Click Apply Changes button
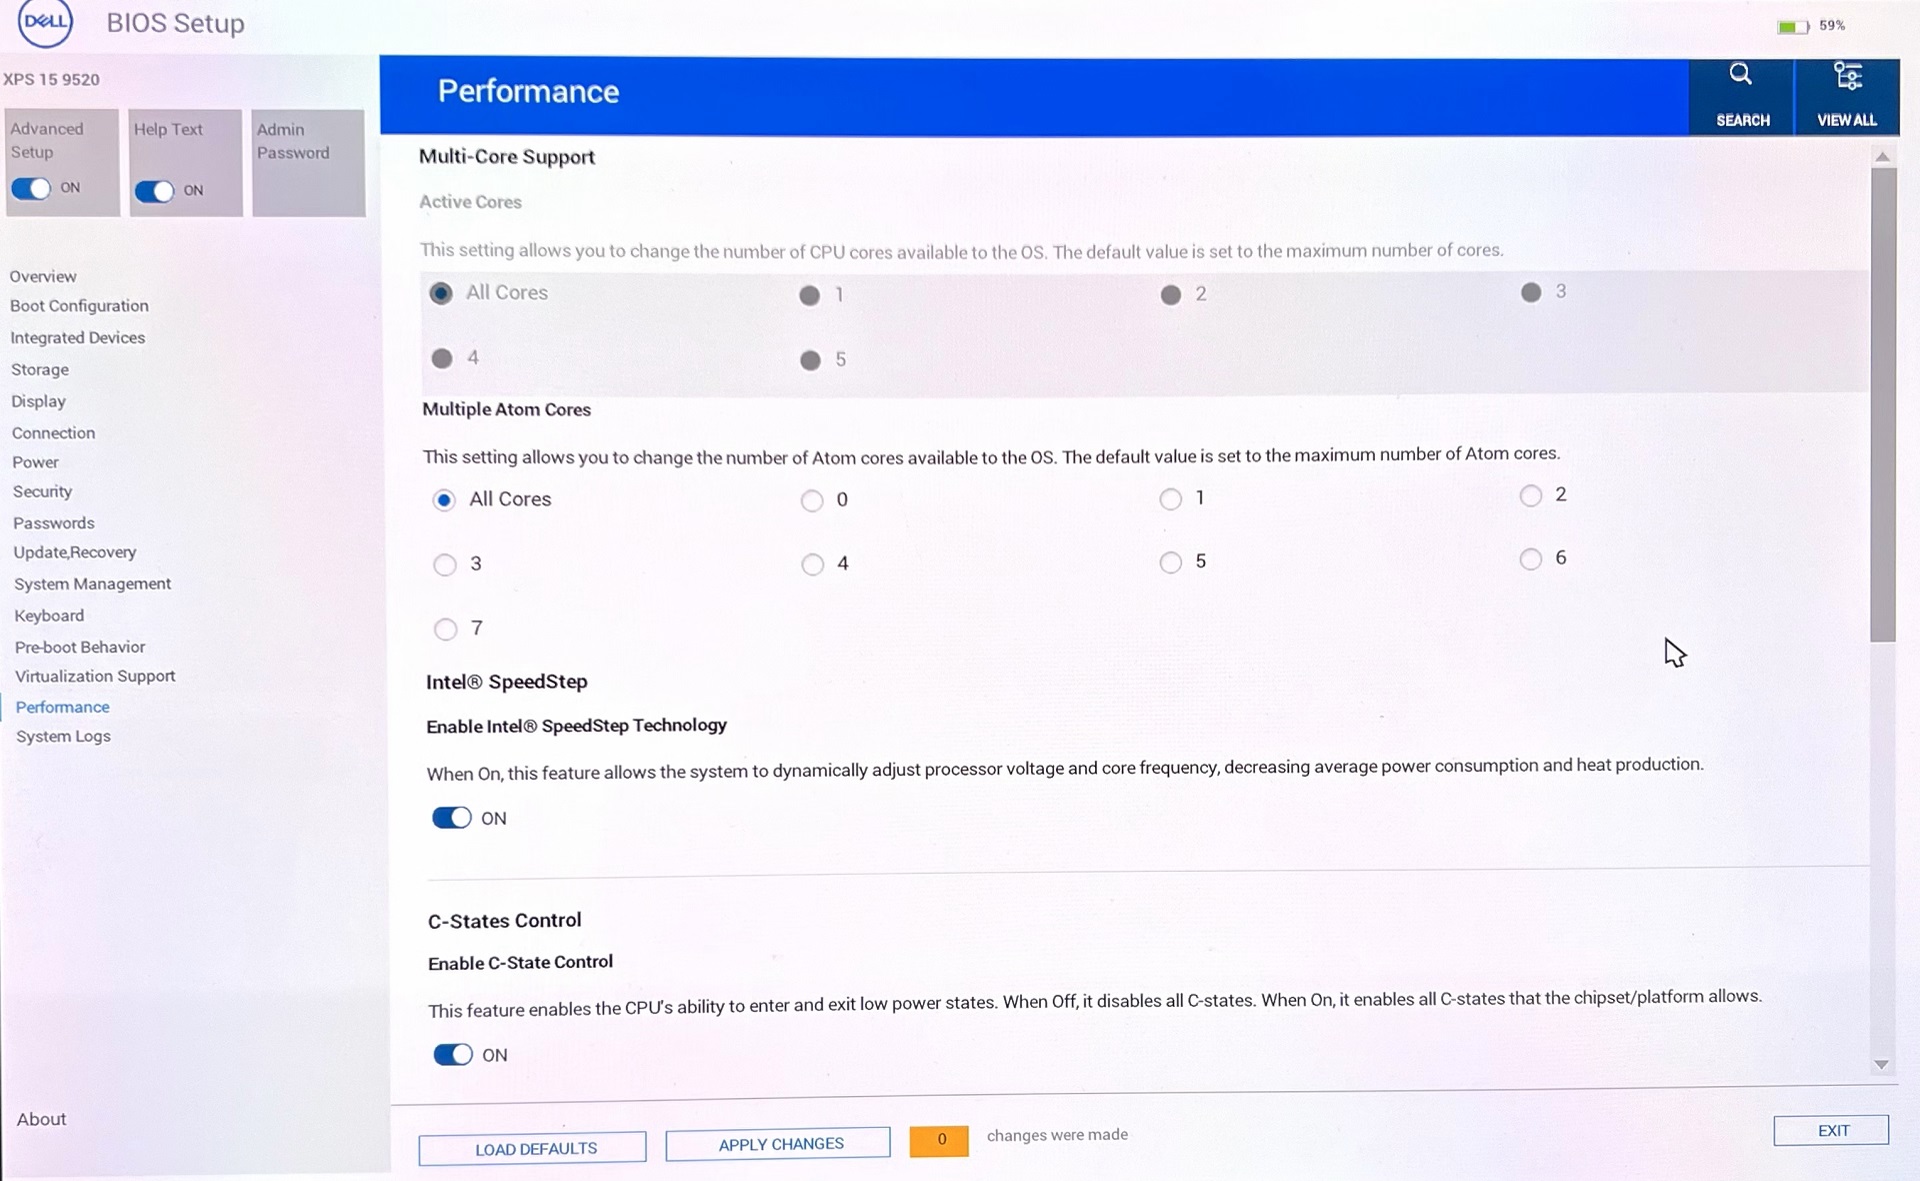Viewport: 1920px width, 1181px height. point(780,1144)
